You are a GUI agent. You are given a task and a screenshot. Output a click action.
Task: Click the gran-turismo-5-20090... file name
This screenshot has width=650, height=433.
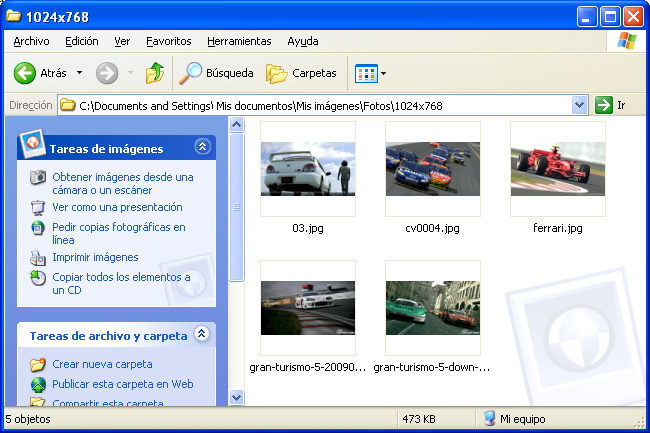coord(308,367)
